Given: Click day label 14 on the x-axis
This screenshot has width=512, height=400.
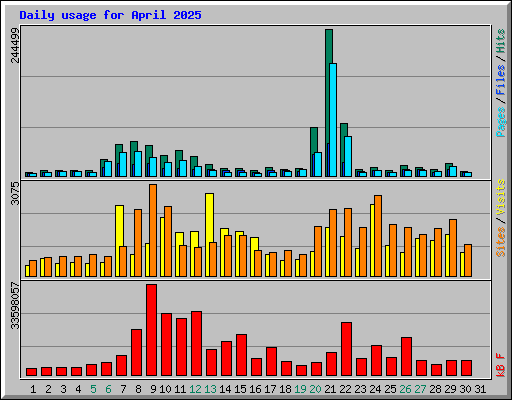Looking at the screenshot, I should pyautogui.click(x=225, y=389).
